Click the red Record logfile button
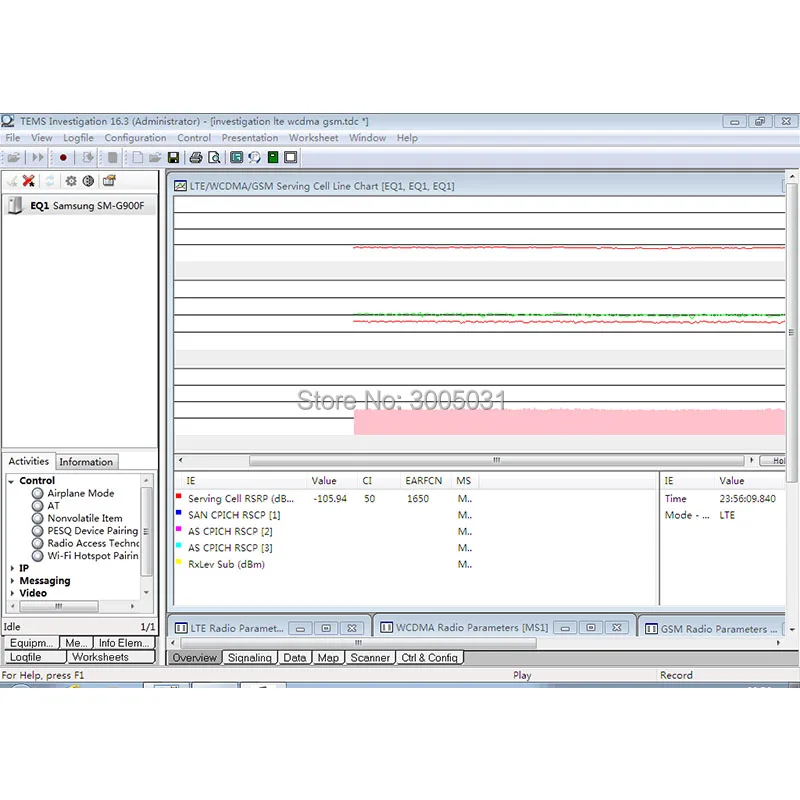 [x=63, y=158]
